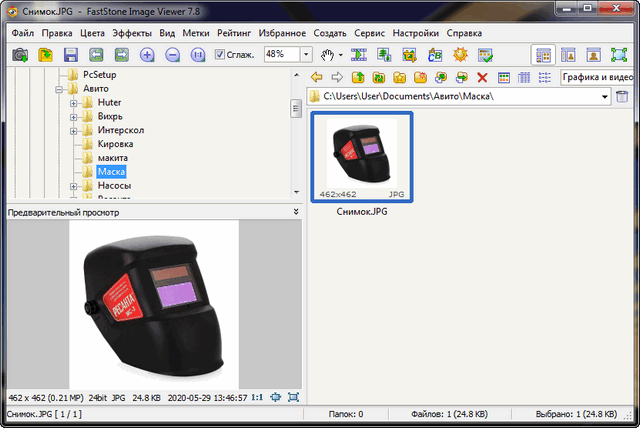Viewport: 640px width, 428px height.
Task: Open the Создать menu
Action: pyautogui.click(x=330, y=33)
